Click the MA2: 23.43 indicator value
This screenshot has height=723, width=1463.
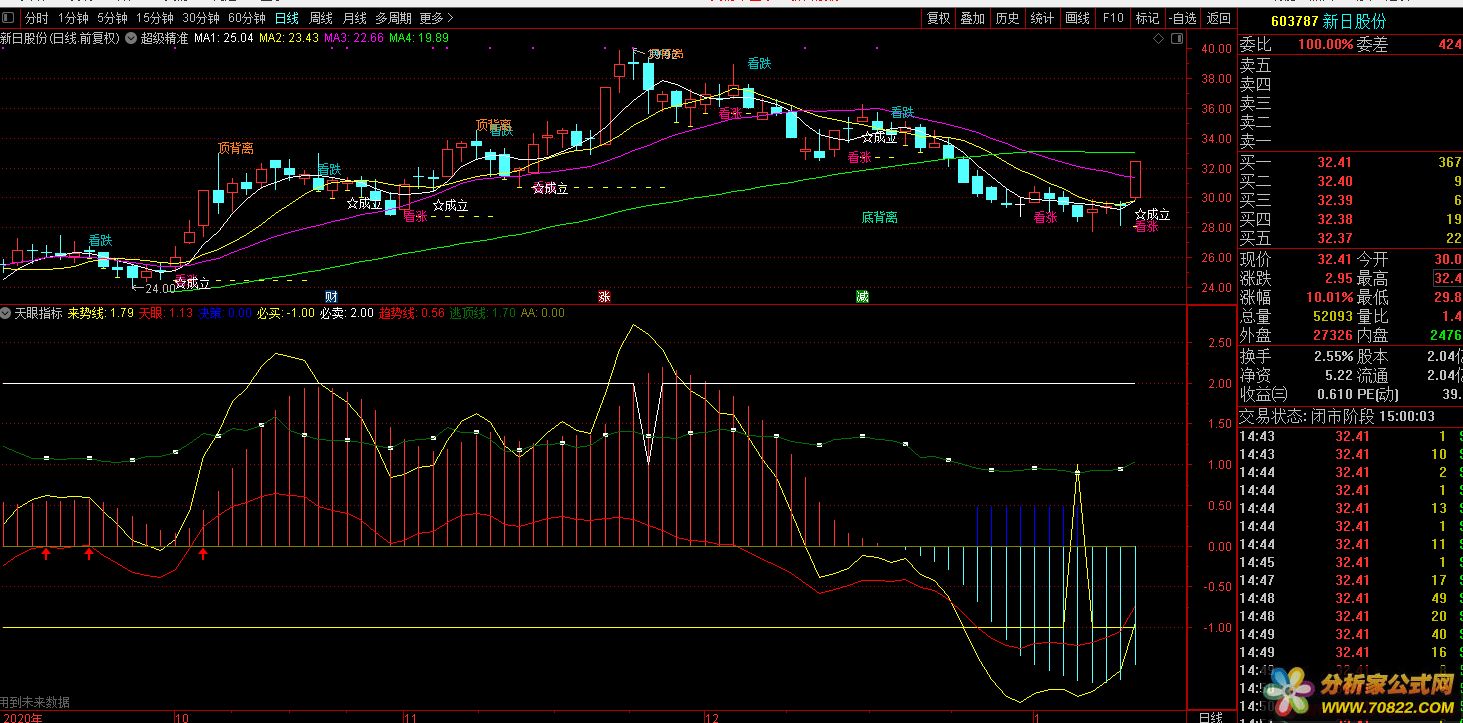click(289, 38)
